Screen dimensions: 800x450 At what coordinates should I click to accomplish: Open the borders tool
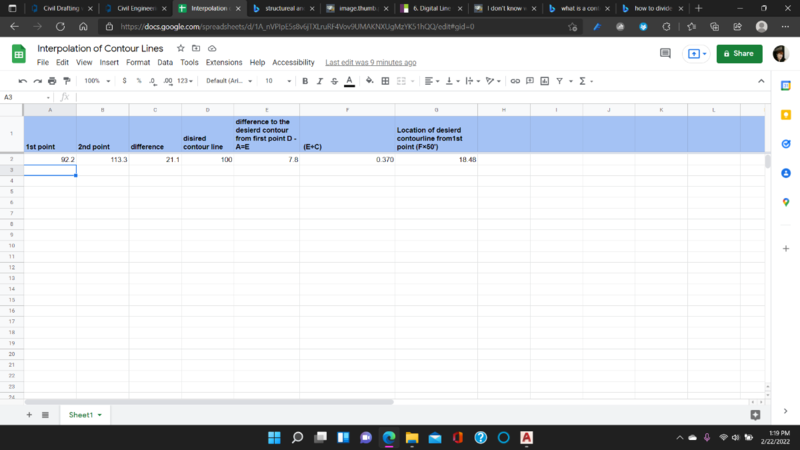(384, 81)
